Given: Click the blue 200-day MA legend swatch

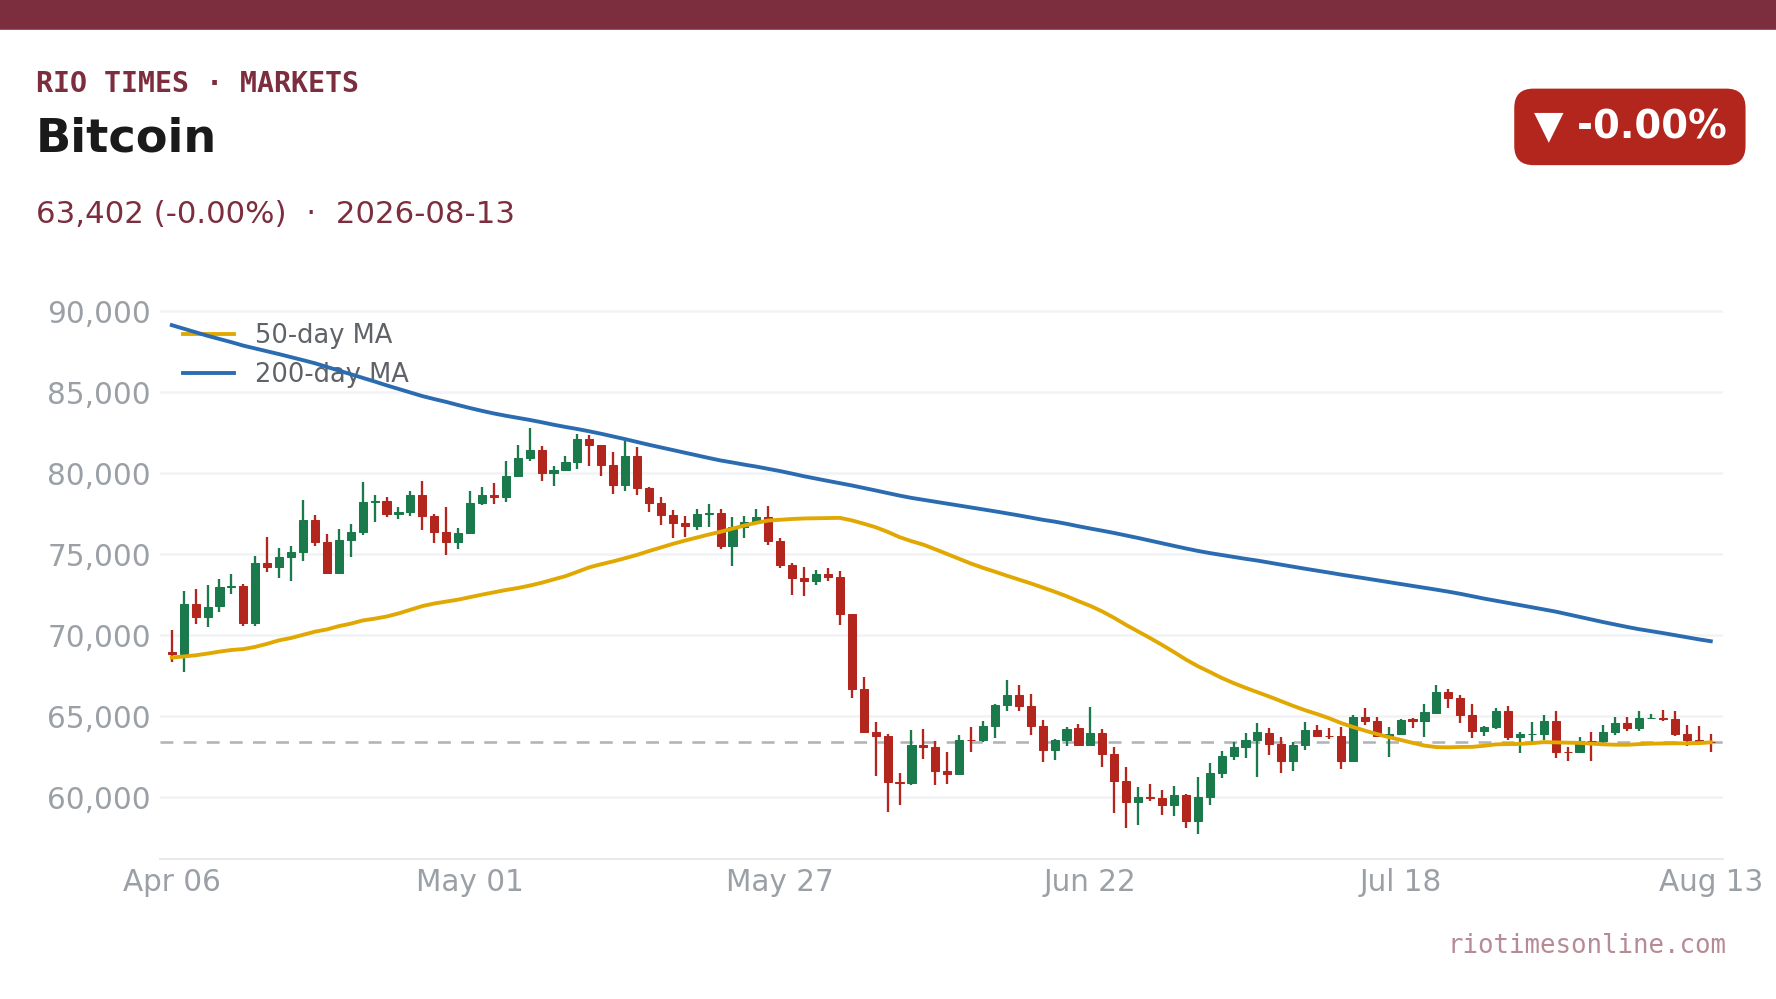Looking at the screenshot, I should (x=209, y=373).
